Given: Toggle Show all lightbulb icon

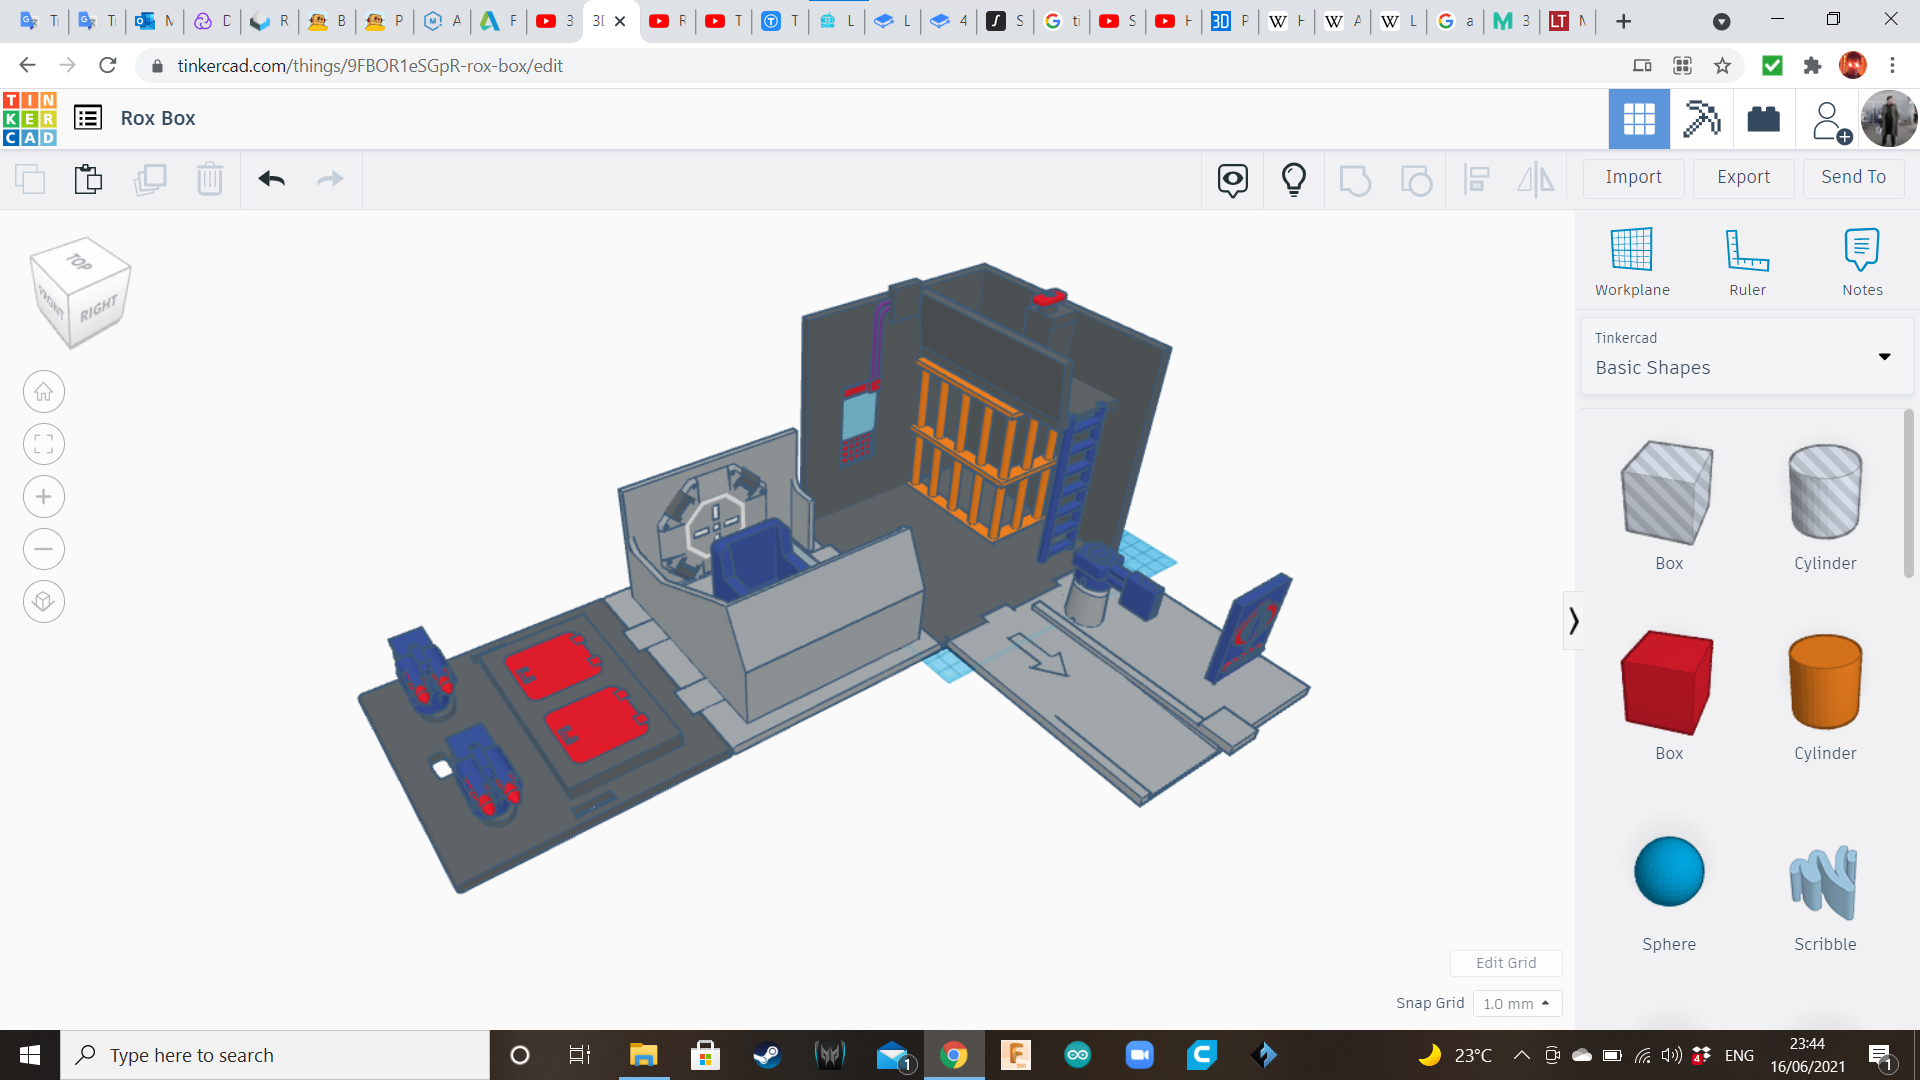Looking at the screenshot, I should pyautogui.click(x=1293, y=179).
